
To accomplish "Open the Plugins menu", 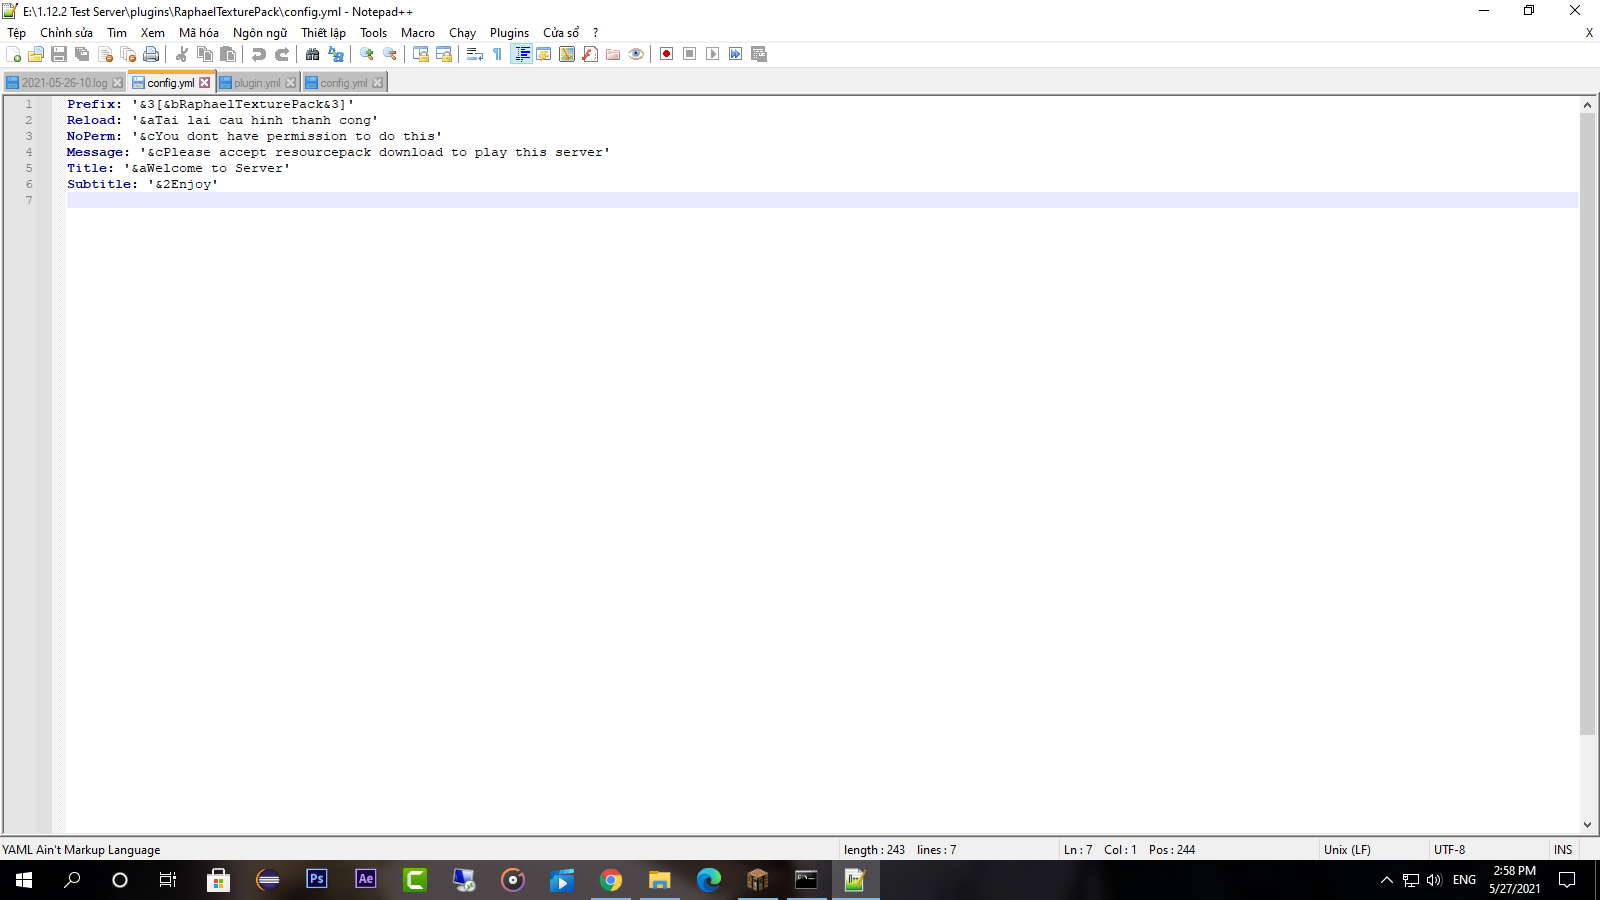I will point(509,33).
